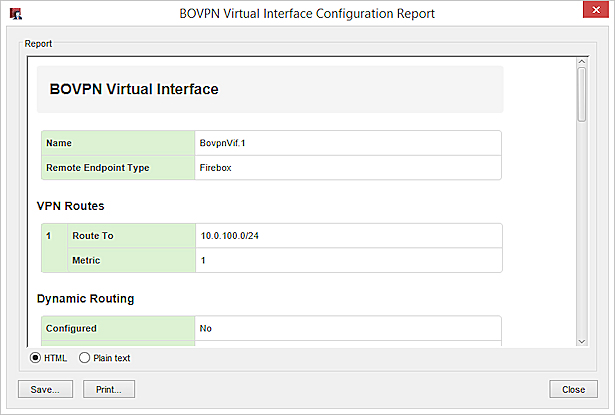This screenshot has width=615, height=415.
Task: Click the Metric label cell
Action: [x=131, y=260]
